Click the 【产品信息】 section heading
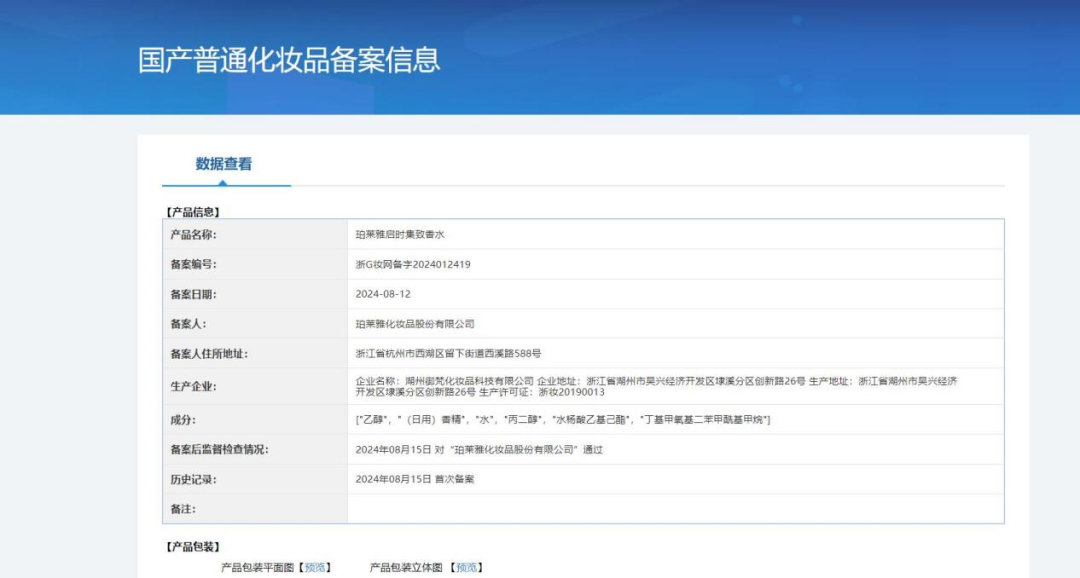The width and height of the screenshot is (1080, 578). (x=192, y=212)
